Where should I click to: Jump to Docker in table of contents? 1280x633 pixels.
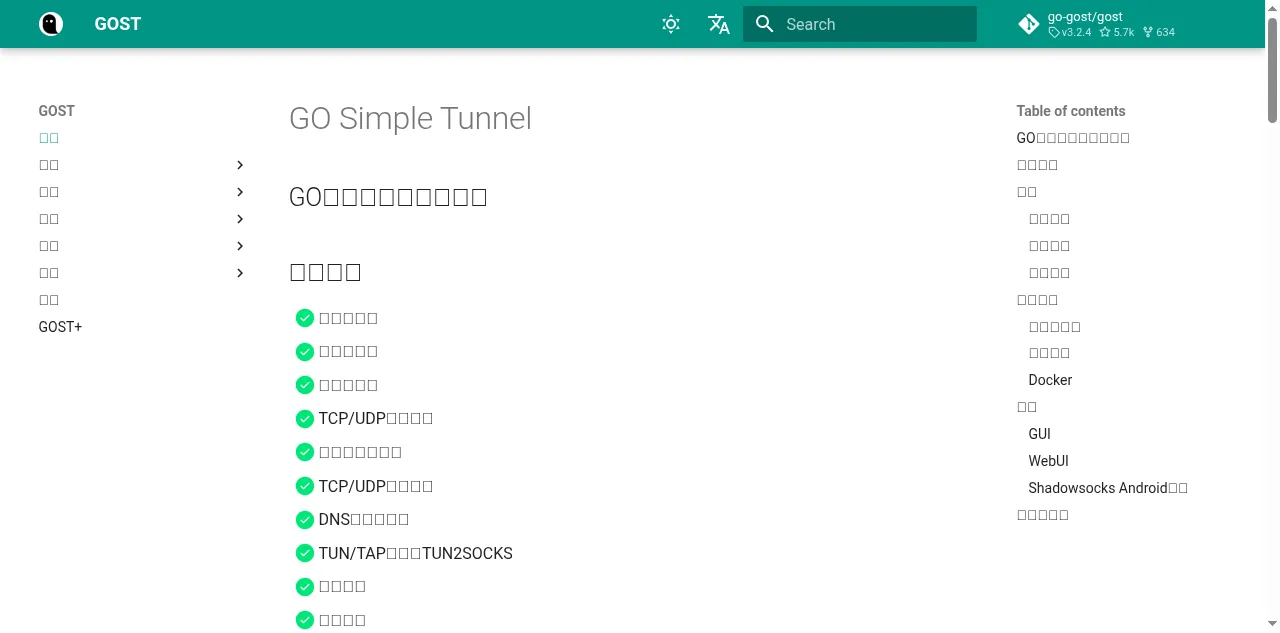[x=1050, y=380]
